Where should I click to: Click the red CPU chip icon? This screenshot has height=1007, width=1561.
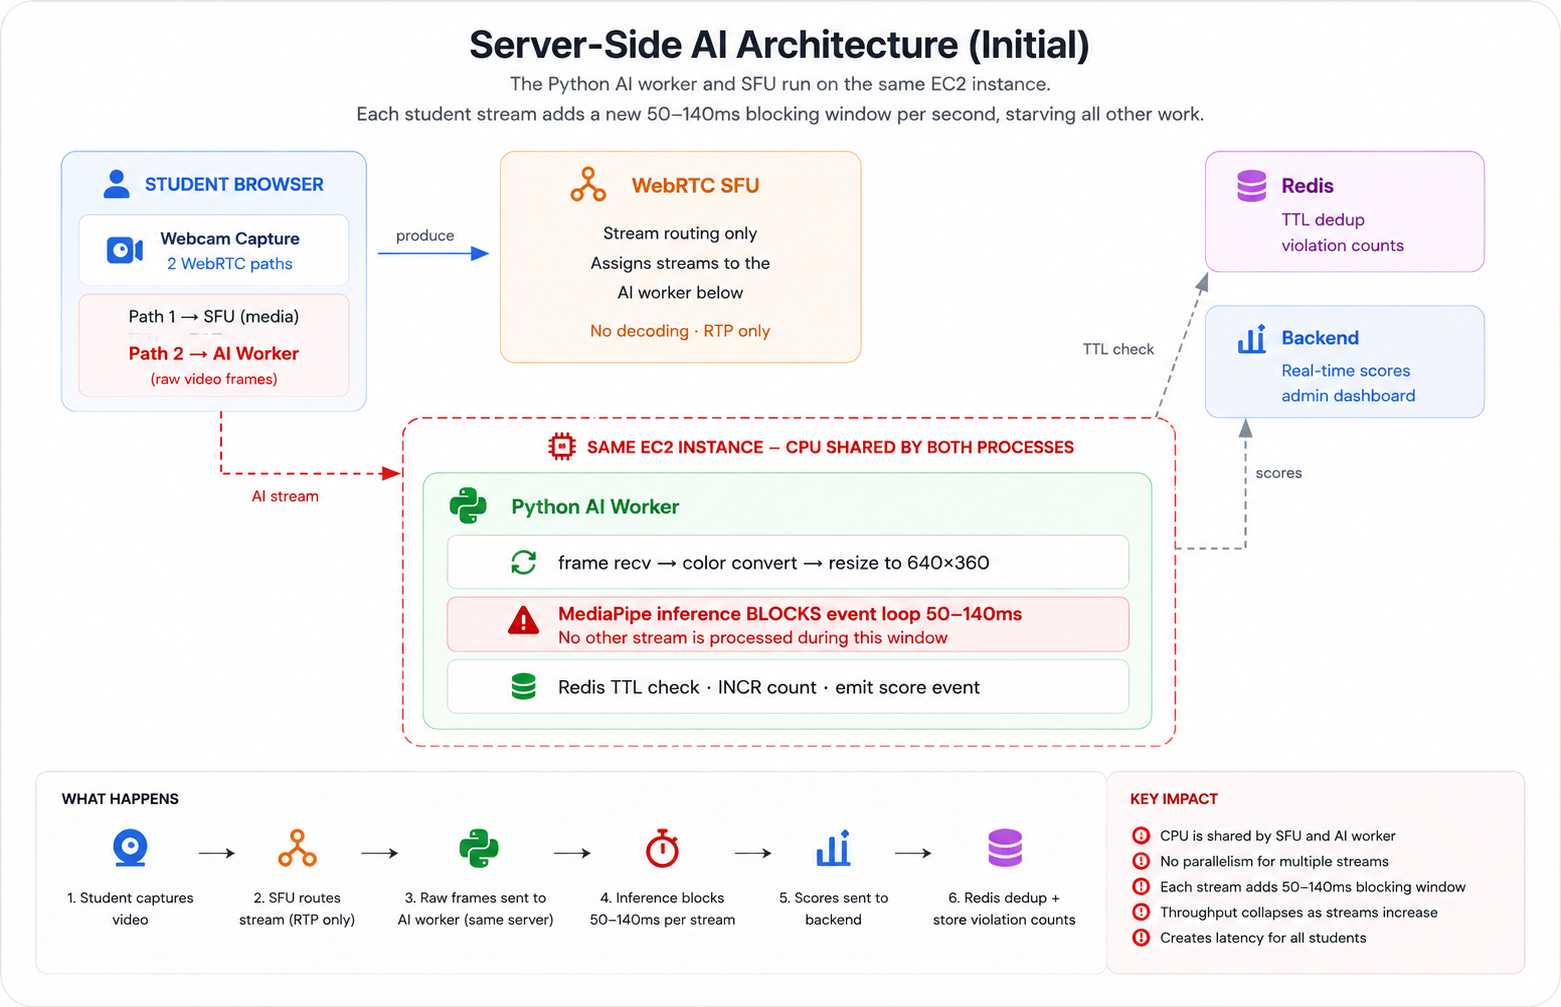[562, 447]
